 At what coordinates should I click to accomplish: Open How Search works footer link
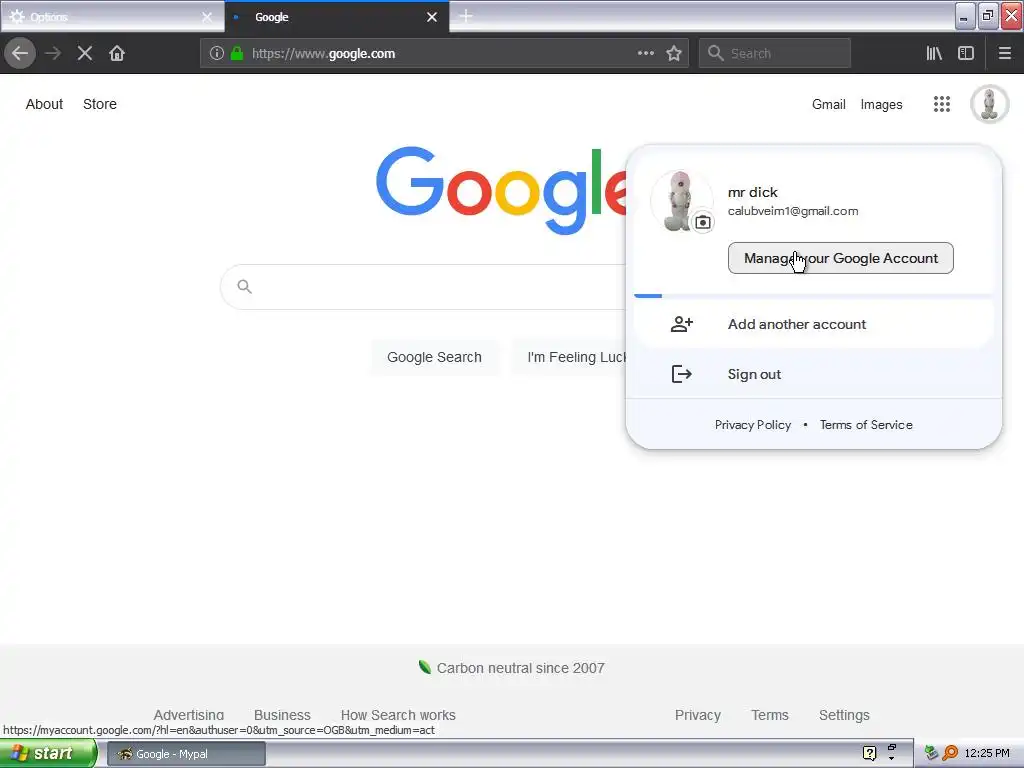[x=398, y=715]
